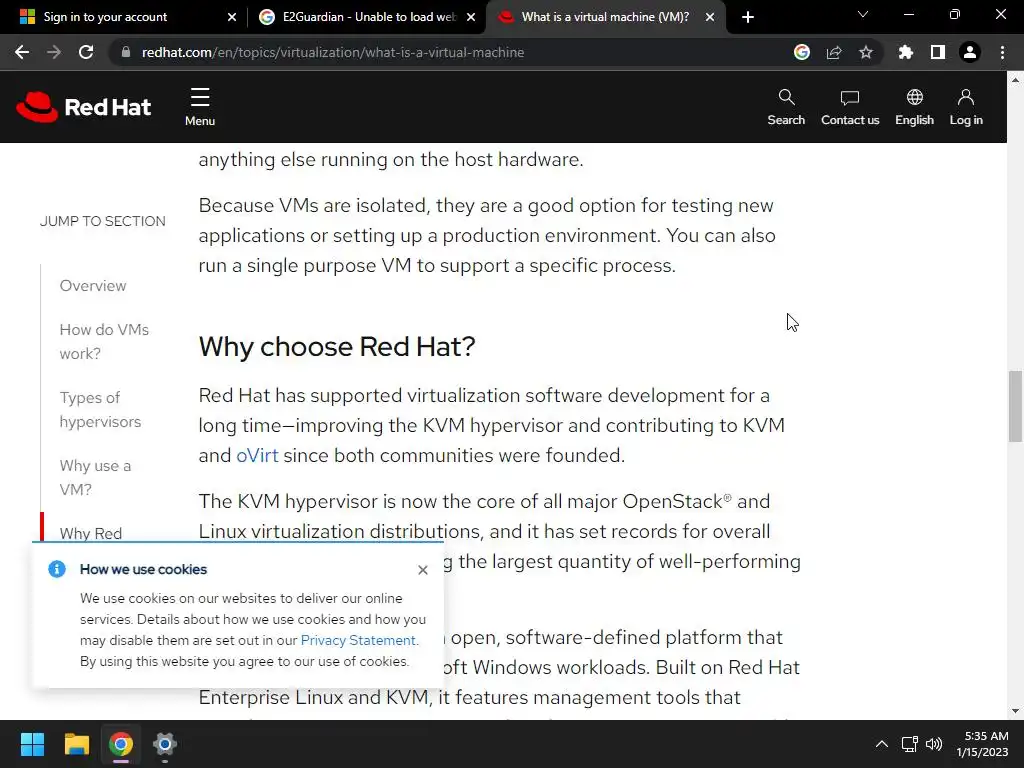View site information padlock icon

coord(126,52)
